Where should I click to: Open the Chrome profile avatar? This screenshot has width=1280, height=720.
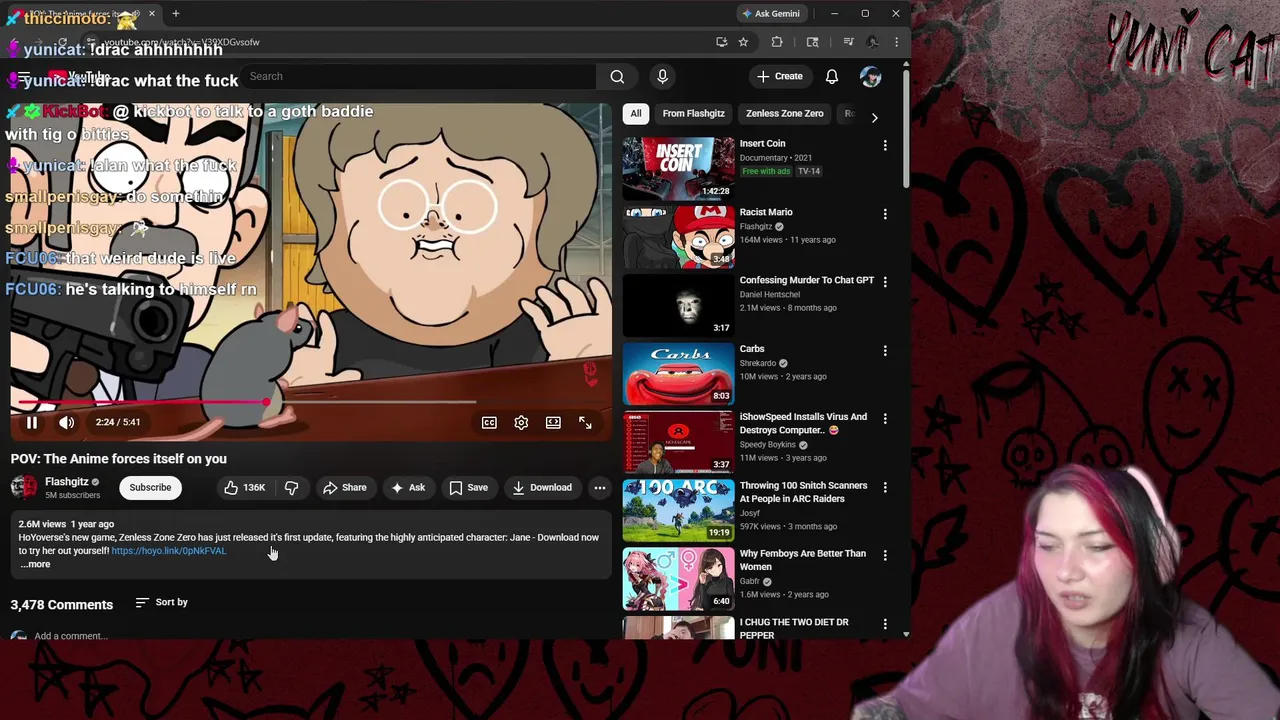pyautogui.click(x=872, y=42)
